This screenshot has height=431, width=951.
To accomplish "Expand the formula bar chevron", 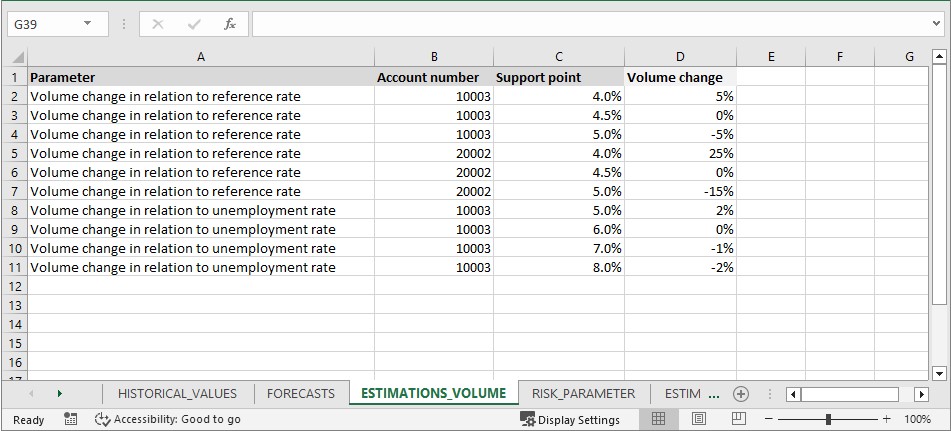I will (x=938, y=24).
